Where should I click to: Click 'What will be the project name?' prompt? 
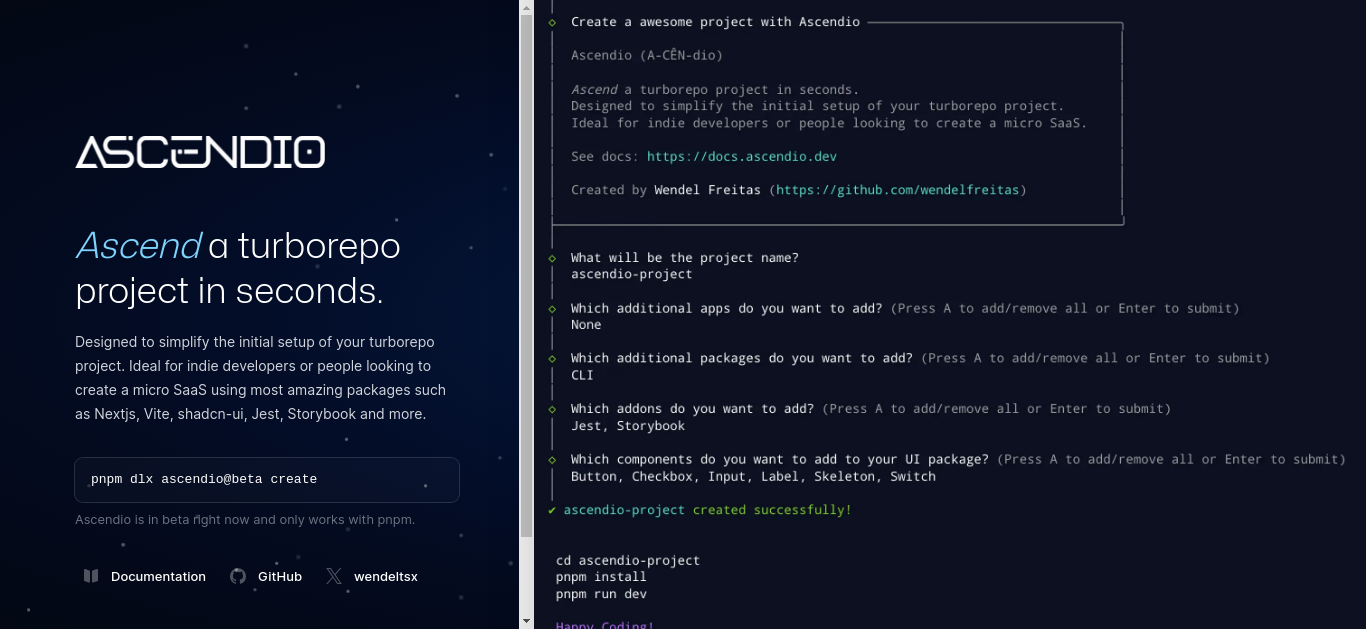[685, 258]
